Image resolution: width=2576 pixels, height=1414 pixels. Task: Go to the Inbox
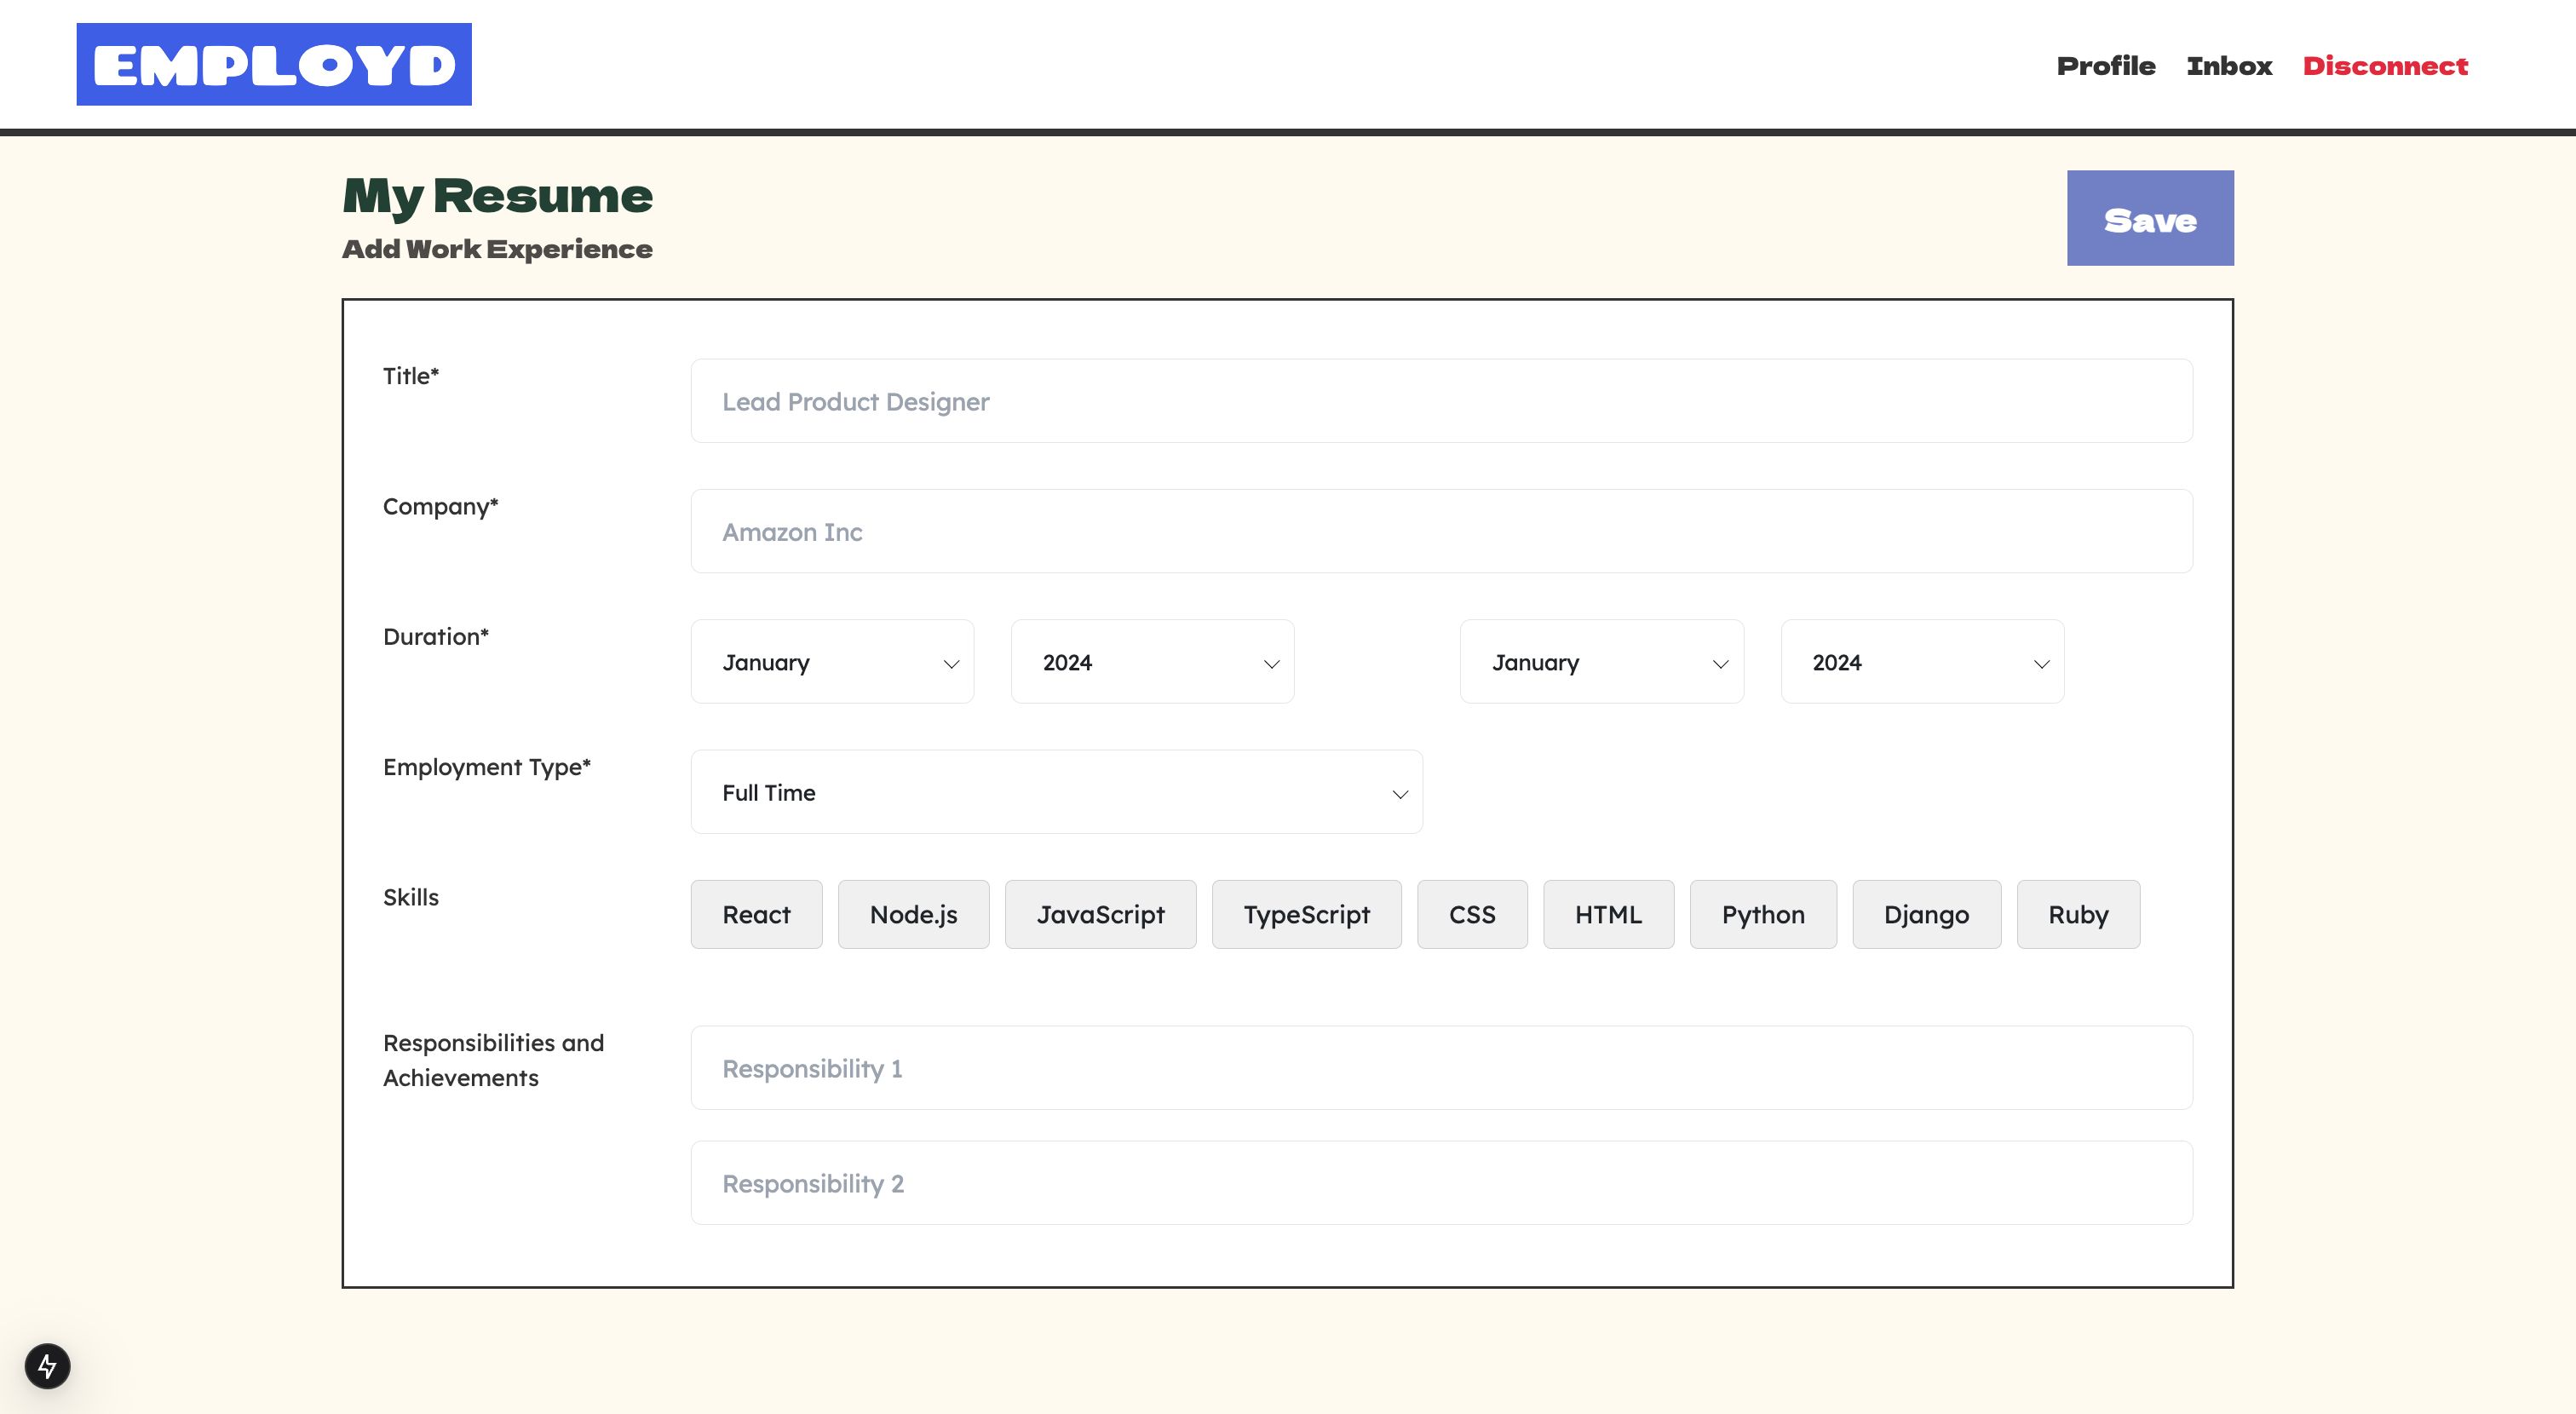click(x=2229, y=66)
